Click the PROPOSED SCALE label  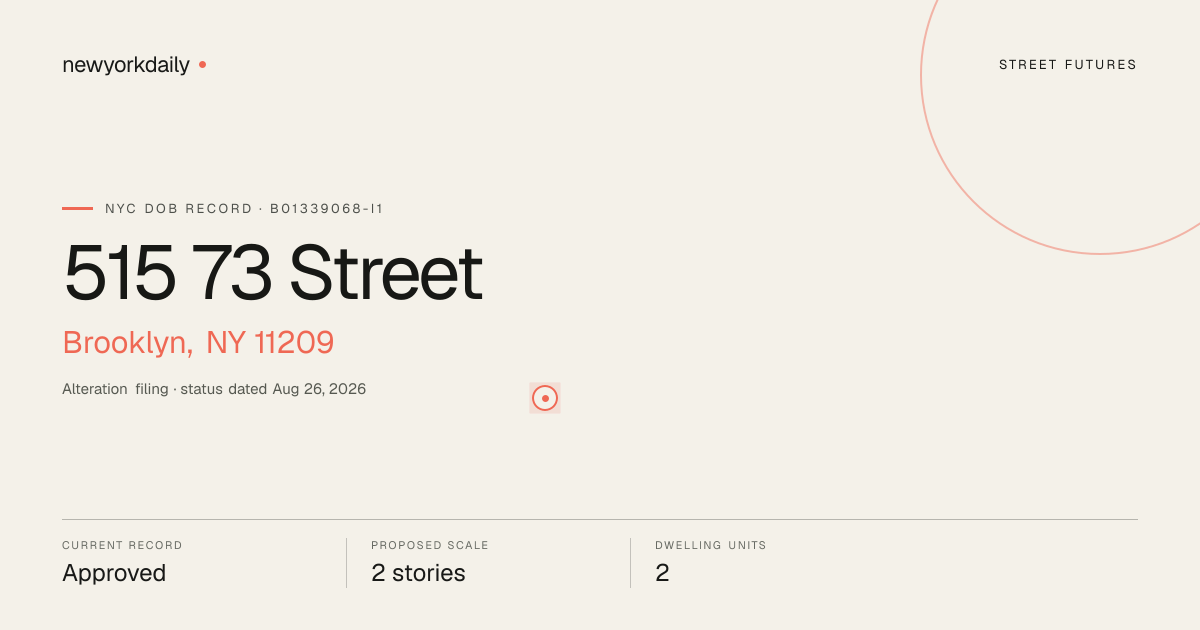click(x=430, y=546)
